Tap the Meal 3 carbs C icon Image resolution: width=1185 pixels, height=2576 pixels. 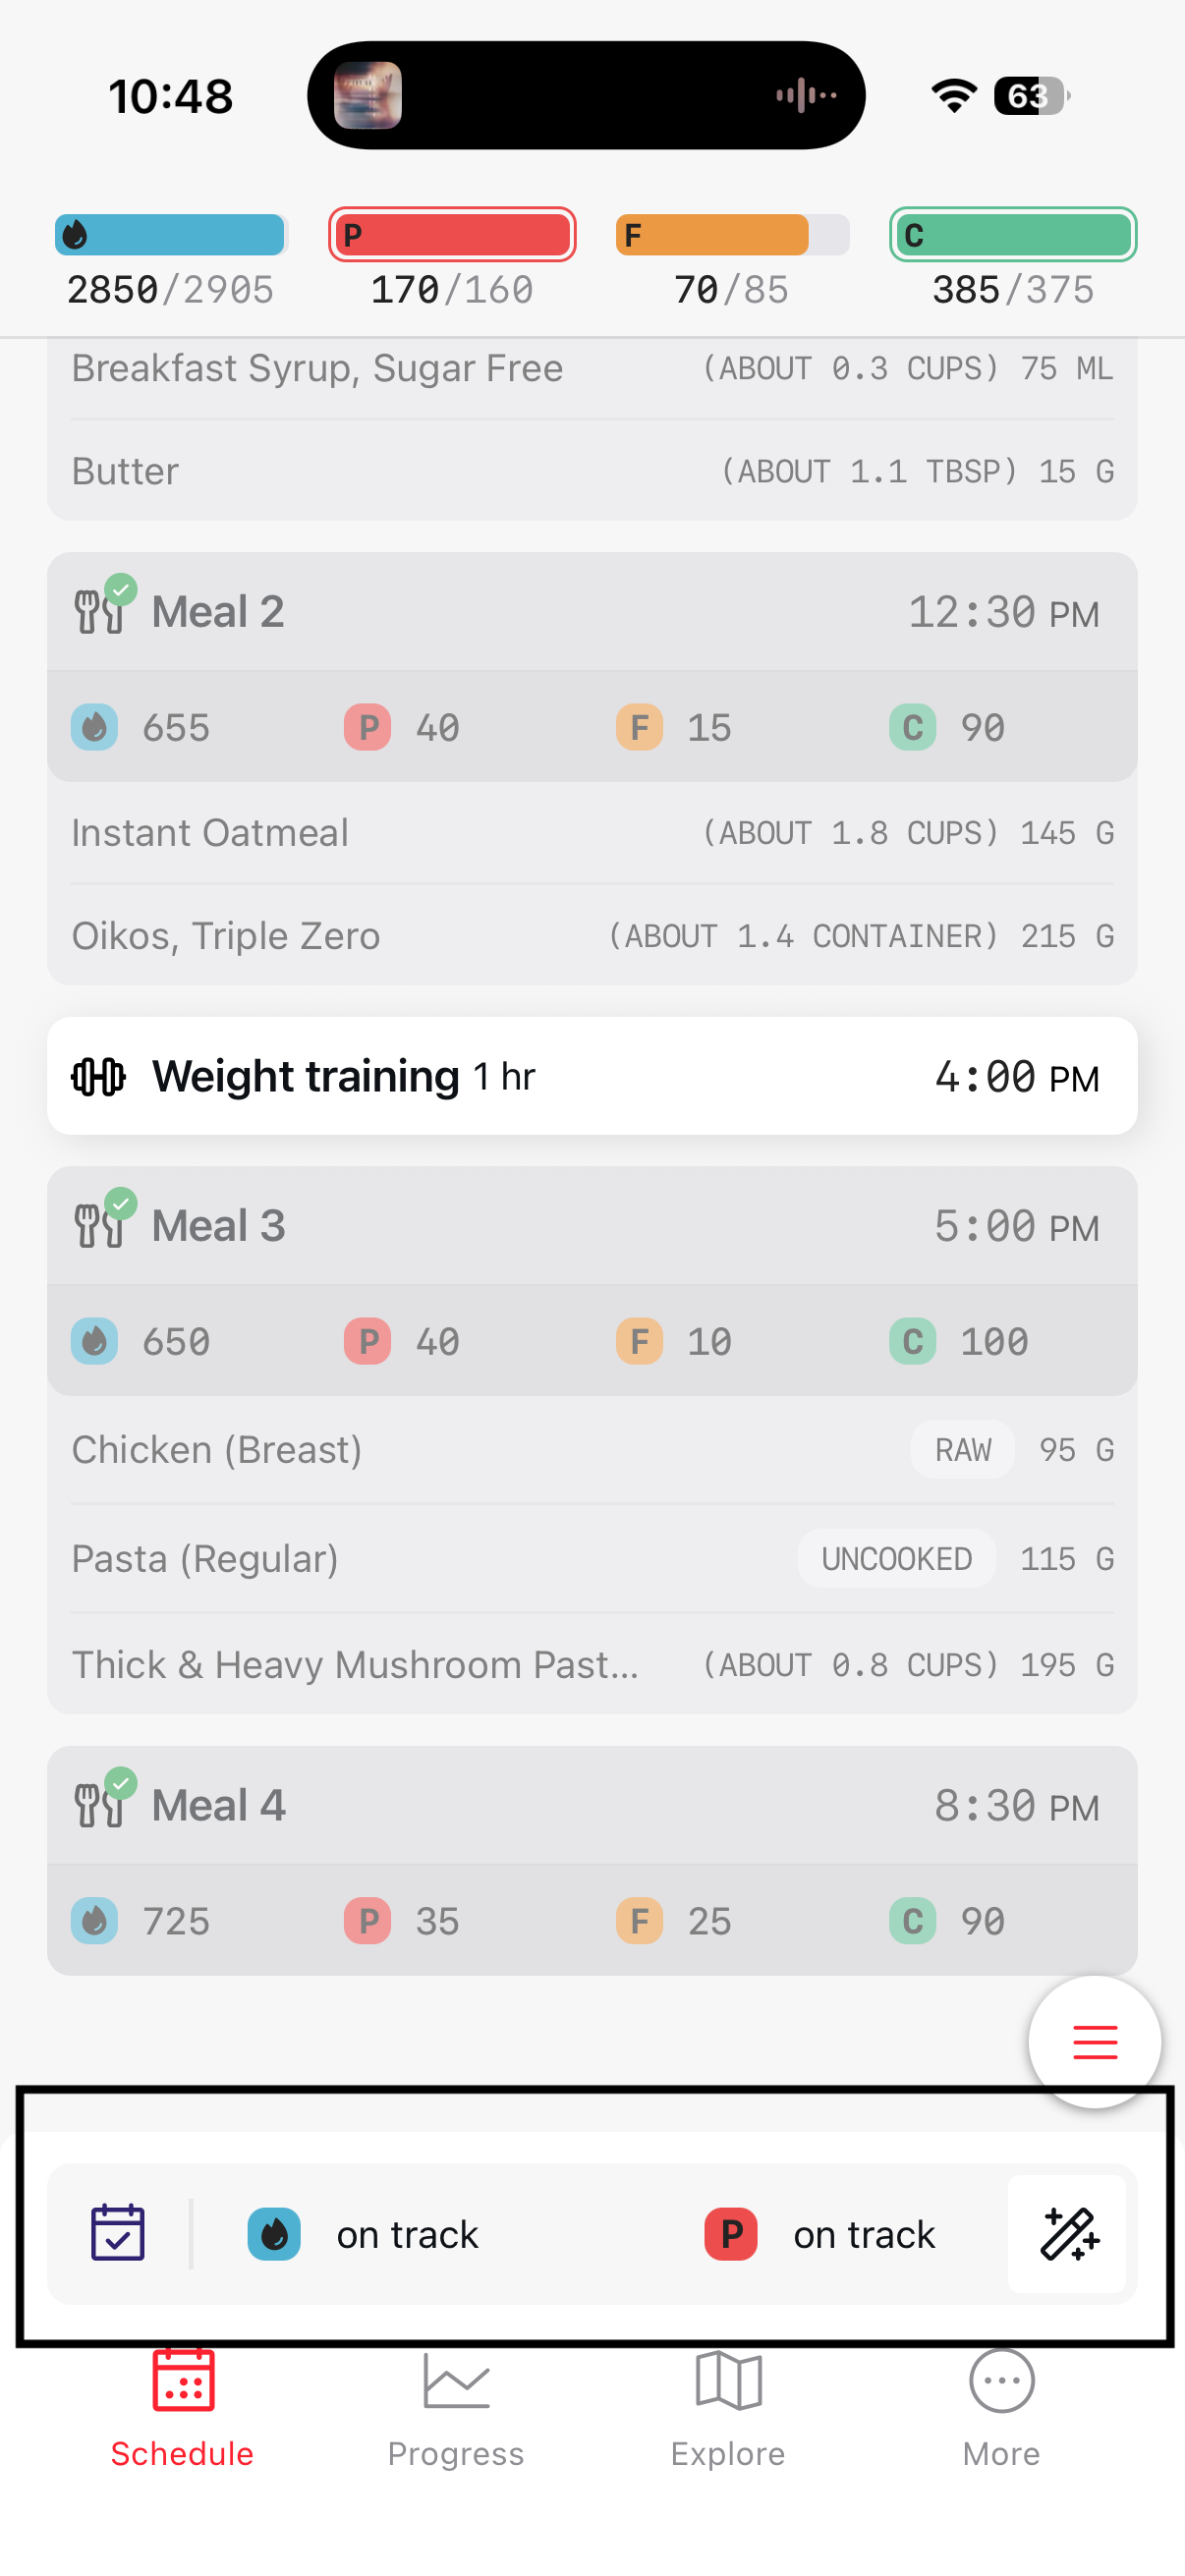(912, 1341)
